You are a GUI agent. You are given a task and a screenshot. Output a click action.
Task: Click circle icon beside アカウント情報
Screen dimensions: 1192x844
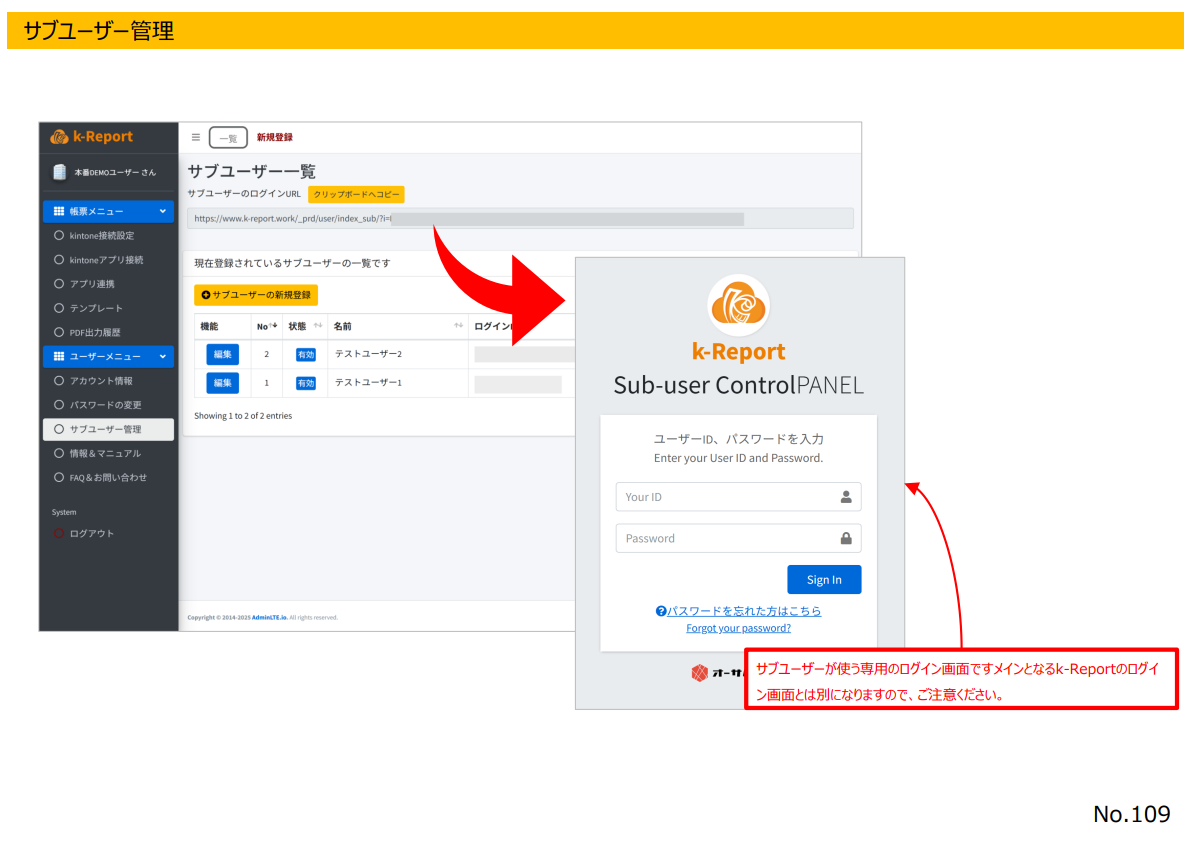(x=59, y=381)
